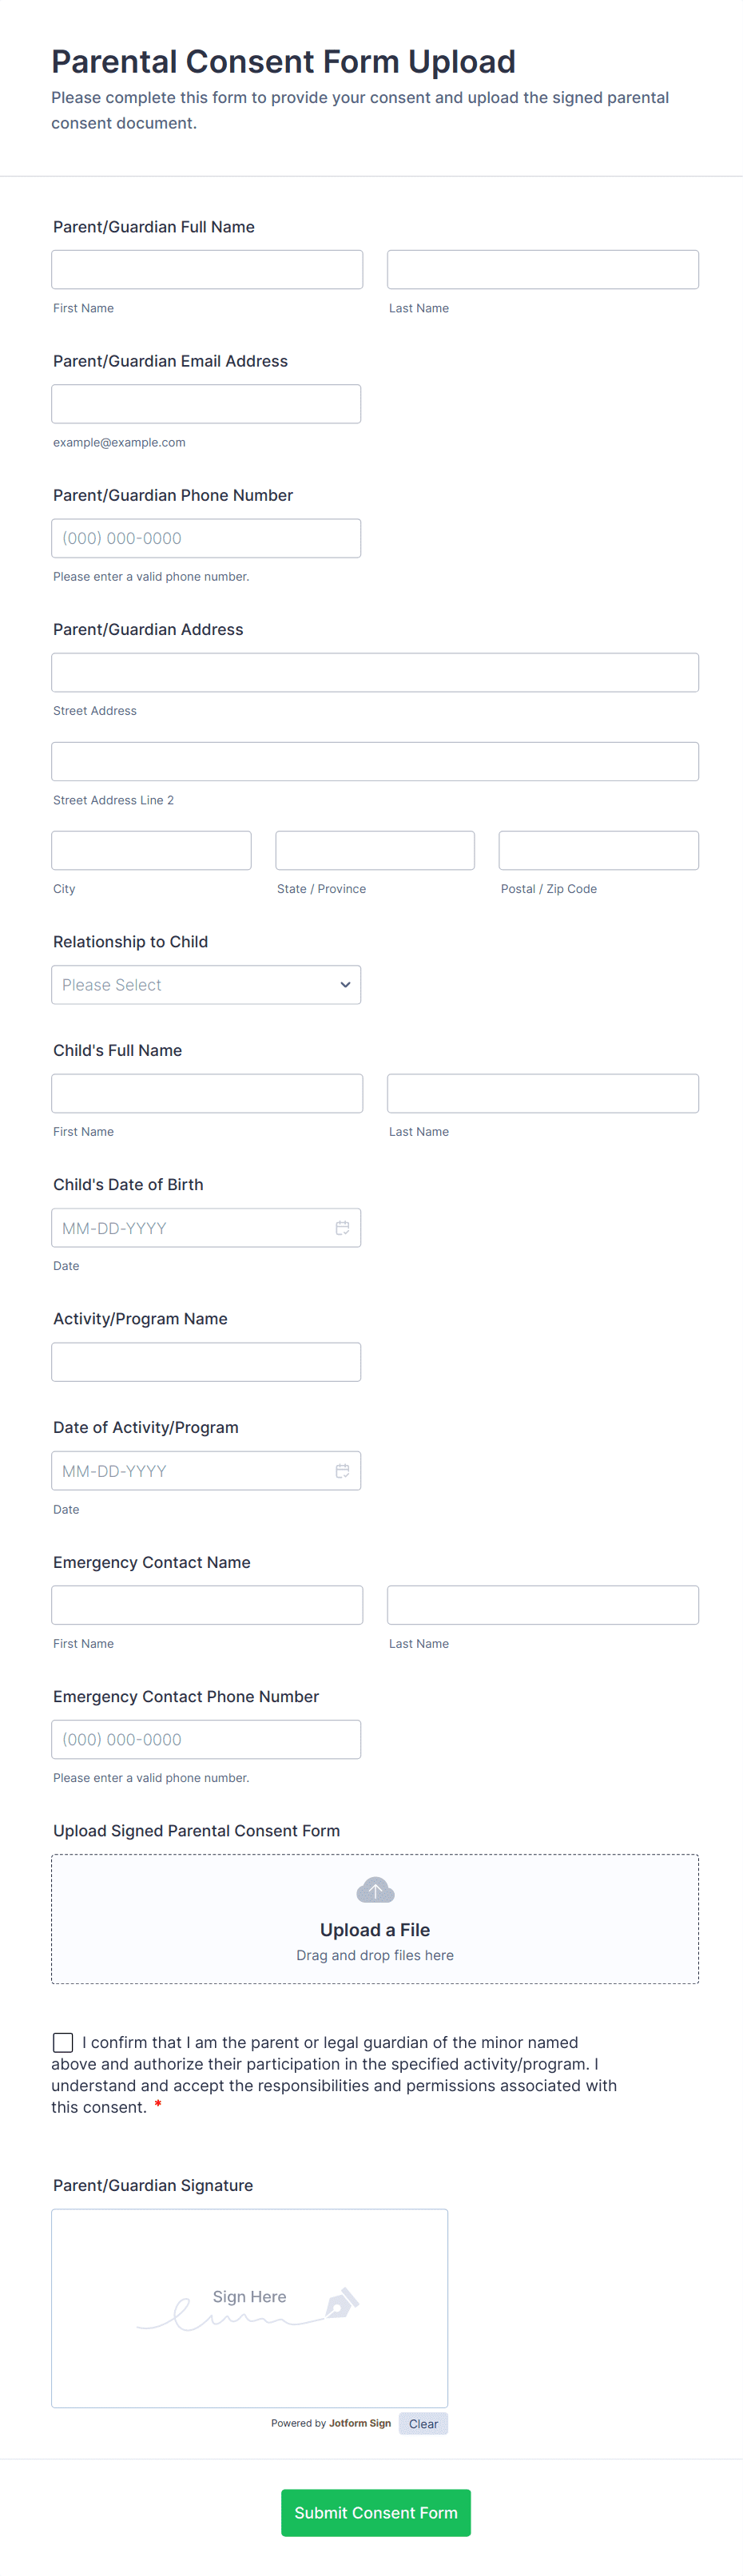Check the parental confirmation checkbox

click(63, 2041)
